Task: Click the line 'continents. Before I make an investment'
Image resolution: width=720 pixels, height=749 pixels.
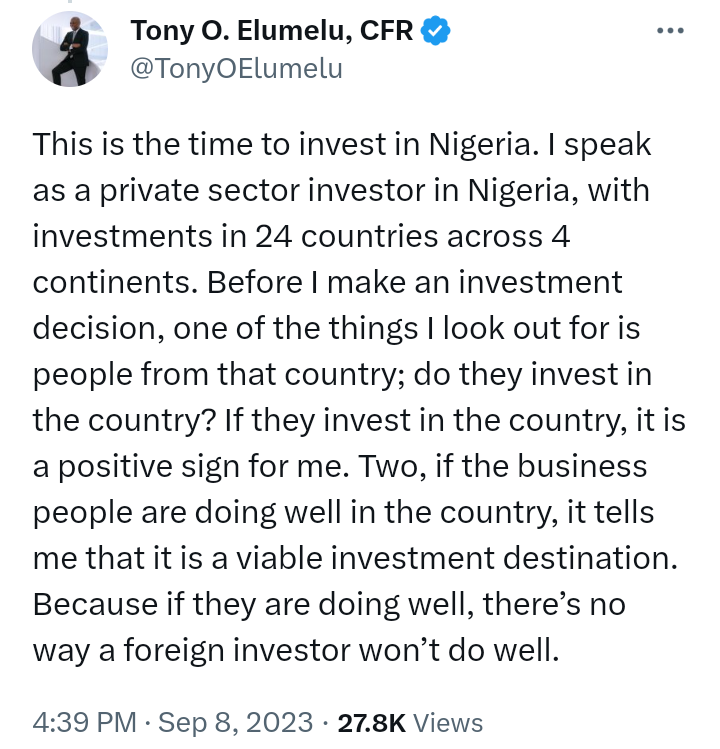Action: (x=327, y=282)
